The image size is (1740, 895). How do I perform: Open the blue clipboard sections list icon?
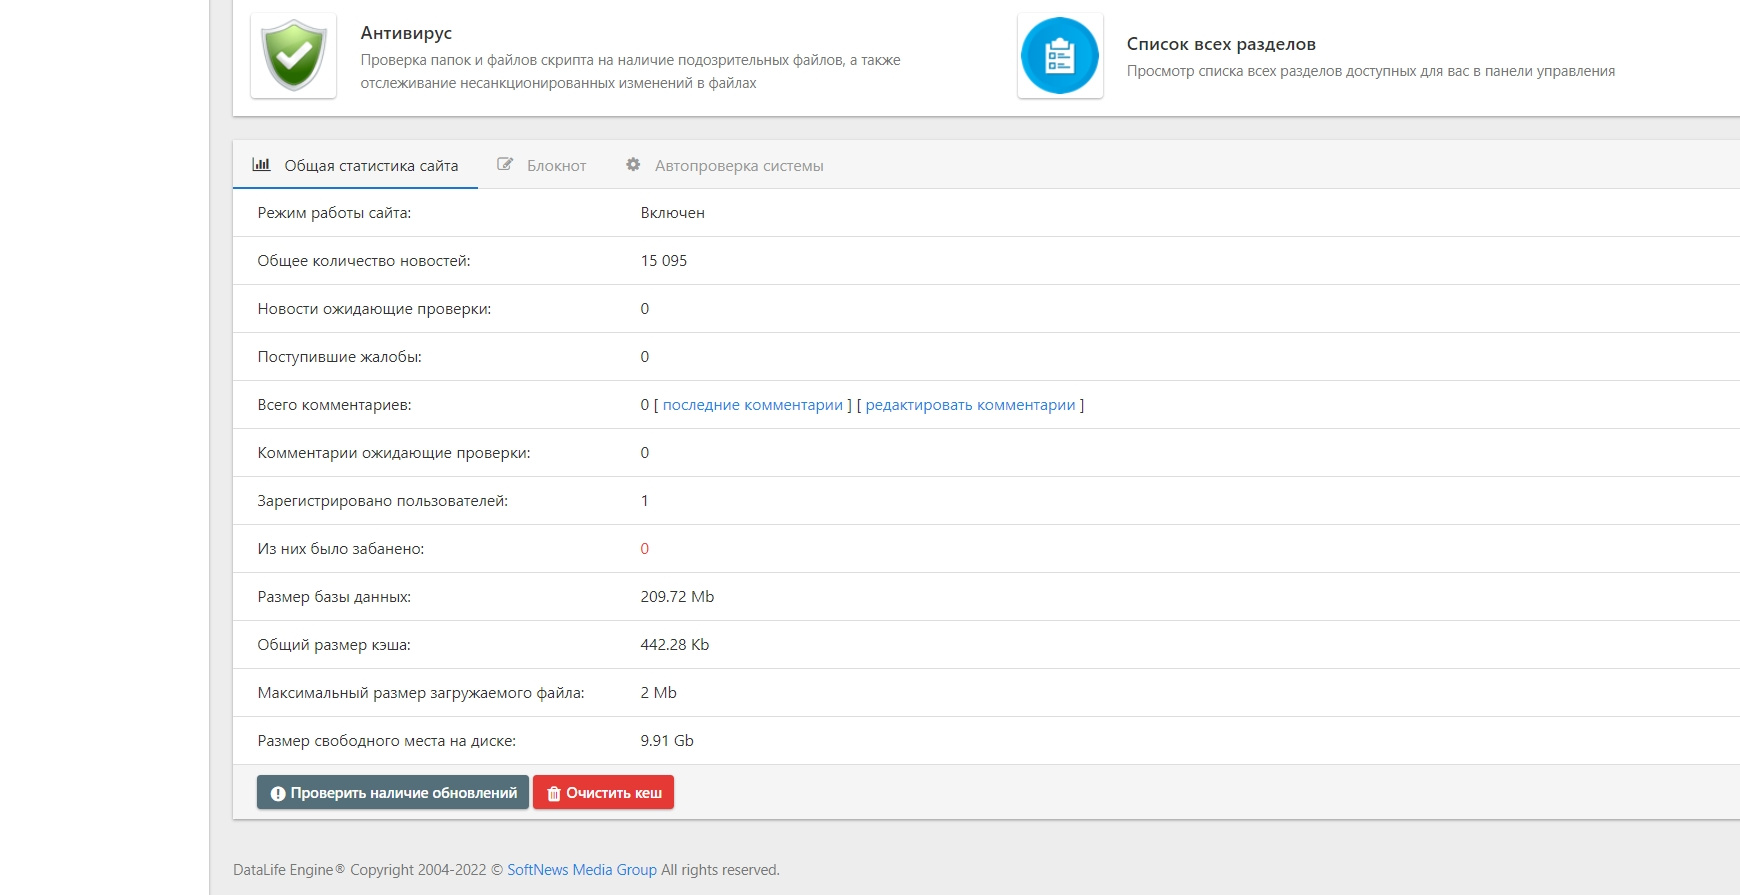point(1060,55)
